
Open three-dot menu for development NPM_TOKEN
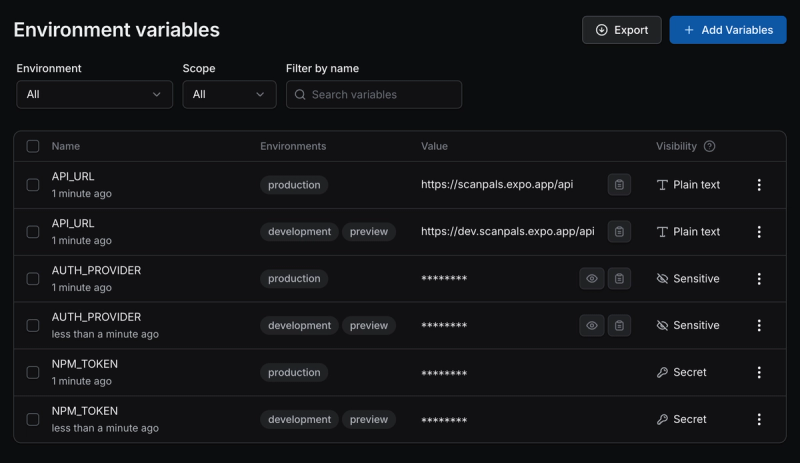[759, 420]
